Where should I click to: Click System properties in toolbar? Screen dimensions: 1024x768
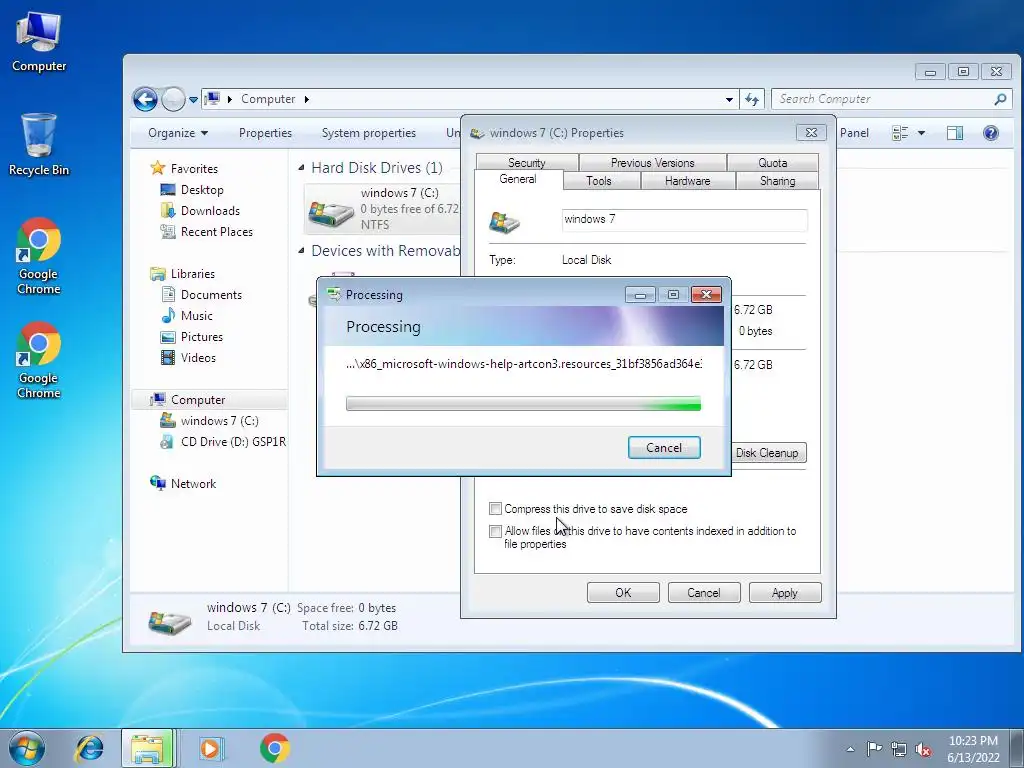point(368,133)
